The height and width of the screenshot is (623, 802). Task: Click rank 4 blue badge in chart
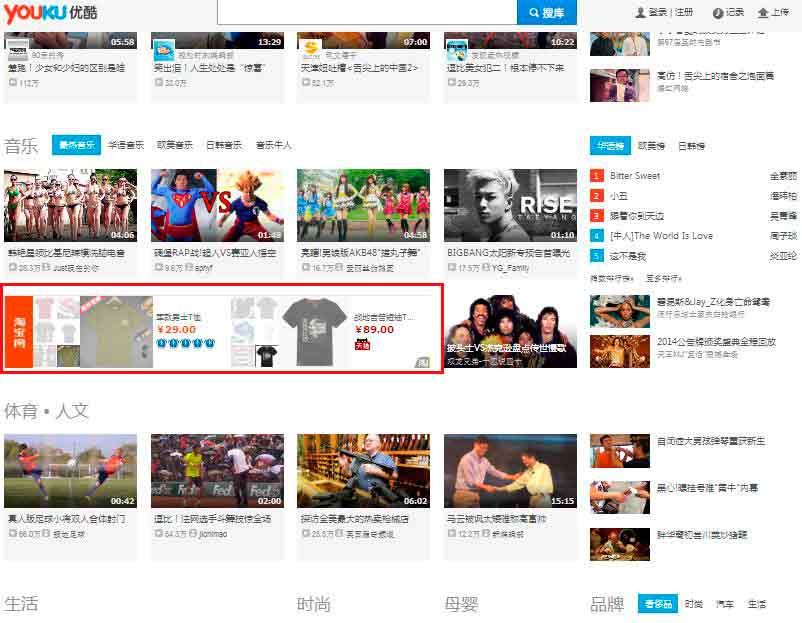click(596, 235)
